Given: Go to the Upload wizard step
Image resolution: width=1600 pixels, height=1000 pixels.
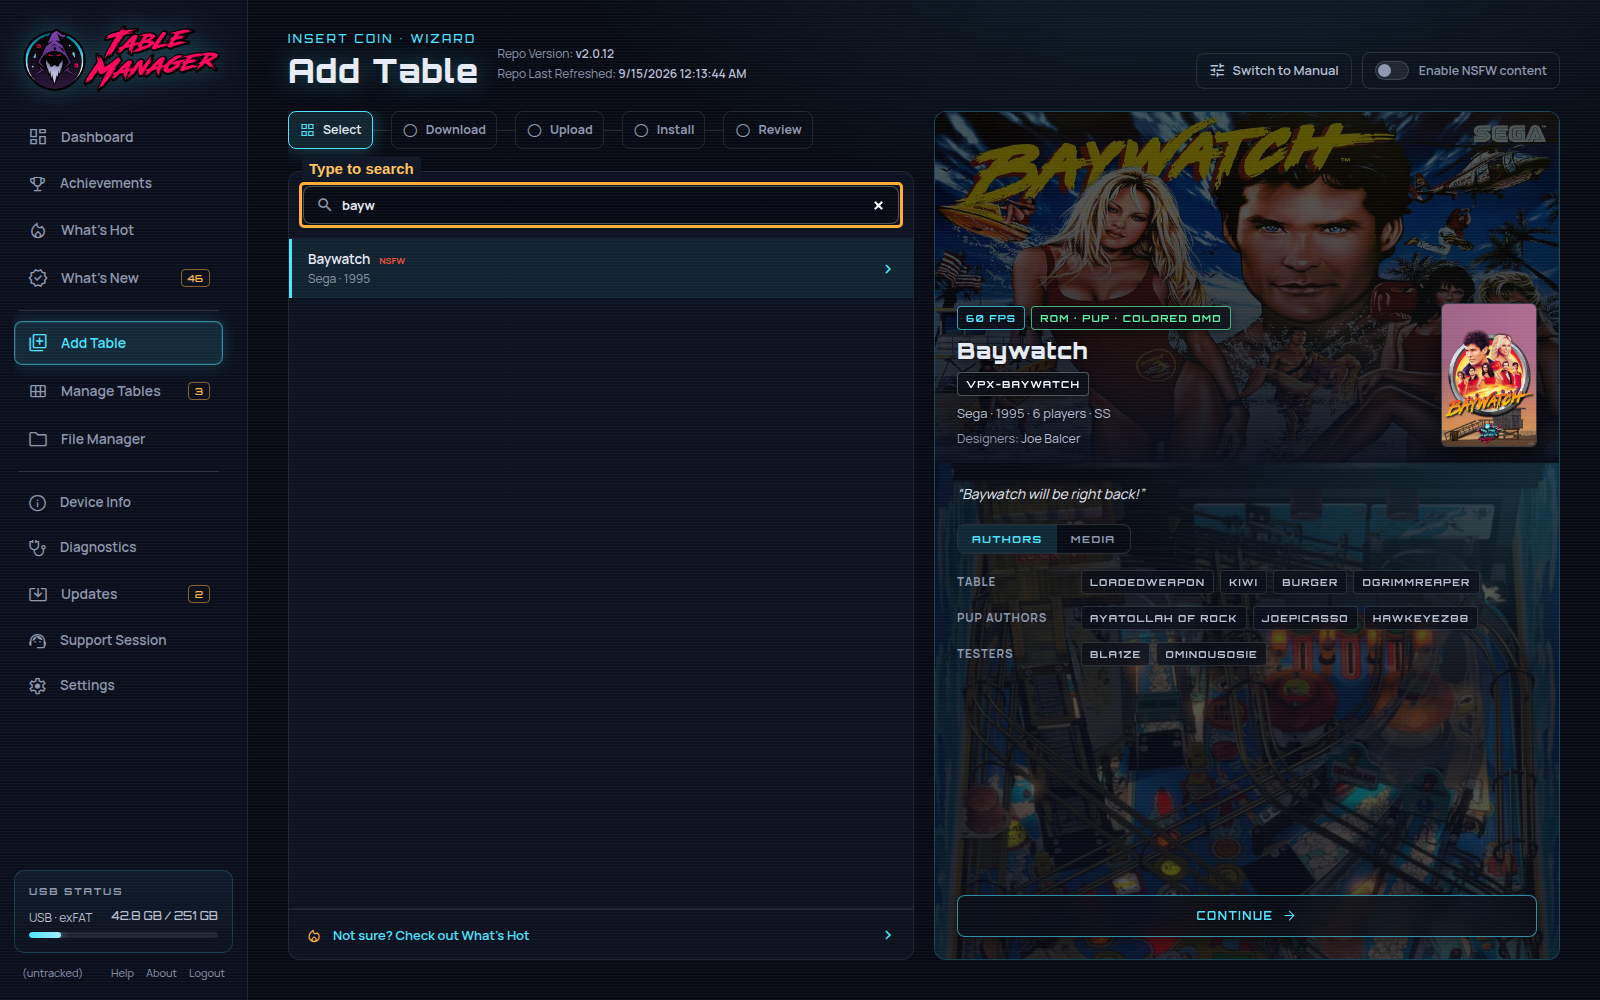Looking at the screenshot, I should pyautogui.click(x=560, y=130).
